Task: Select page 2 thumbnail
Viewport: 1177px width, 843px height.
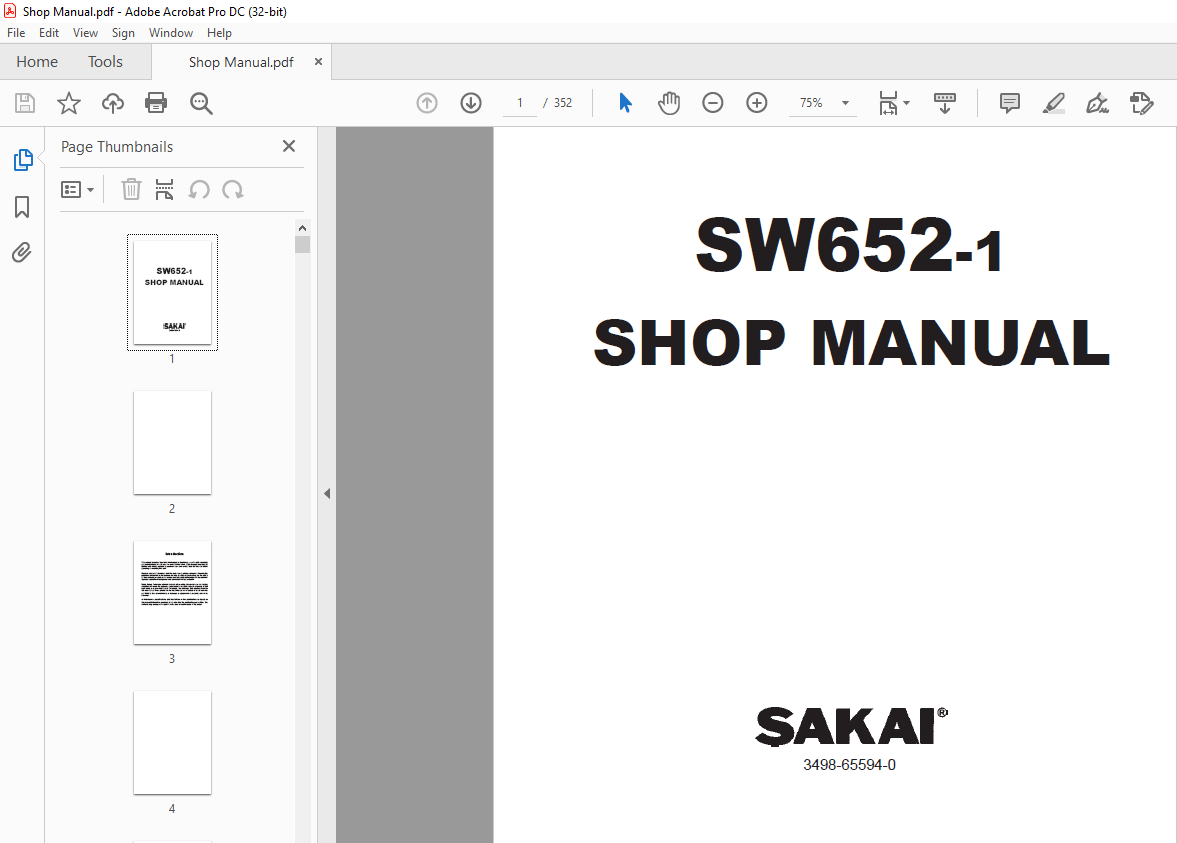Action: (x=173, y=443)
